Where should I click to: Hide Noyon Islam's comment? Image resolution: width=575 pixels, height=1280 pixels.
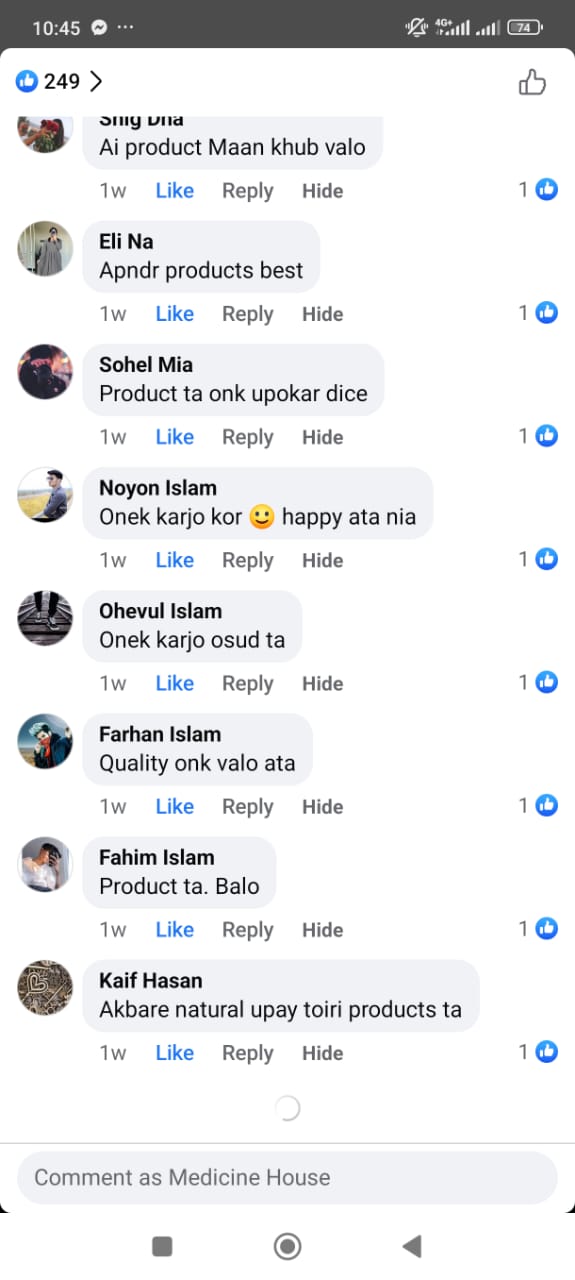point(323,560)
